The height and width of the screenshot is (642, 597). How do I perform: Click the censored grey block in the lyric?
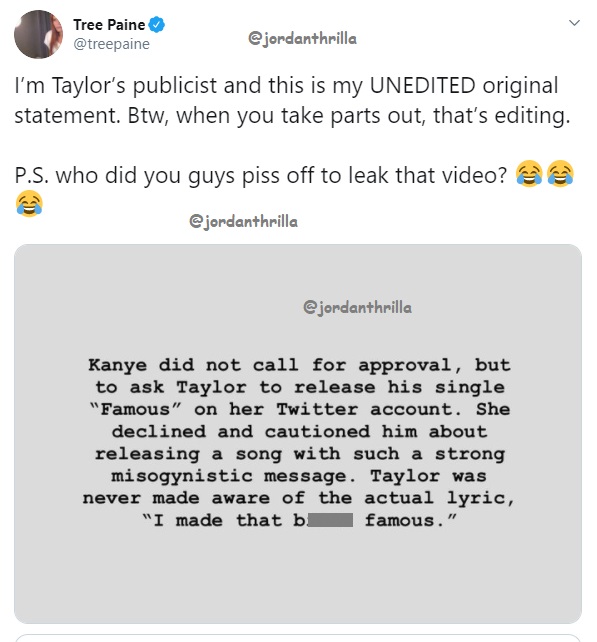tap(330, 520)
